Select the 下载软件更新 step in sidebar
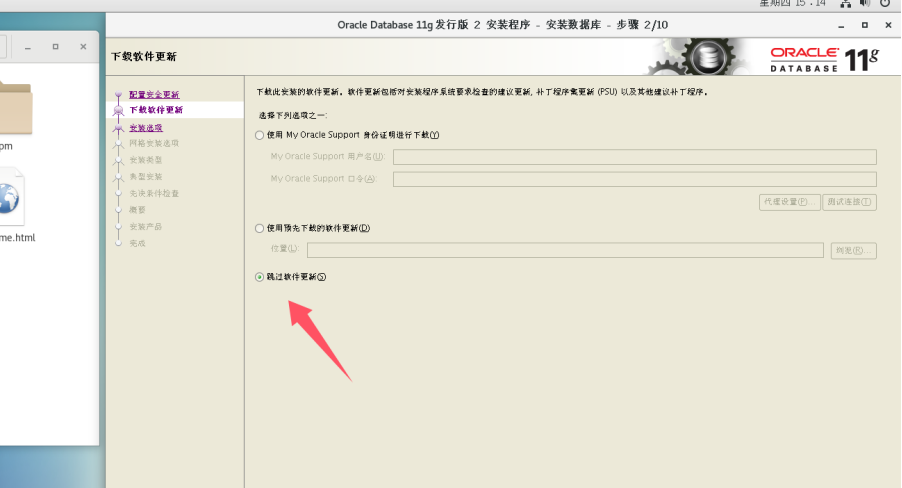 (x=156, y=110)
